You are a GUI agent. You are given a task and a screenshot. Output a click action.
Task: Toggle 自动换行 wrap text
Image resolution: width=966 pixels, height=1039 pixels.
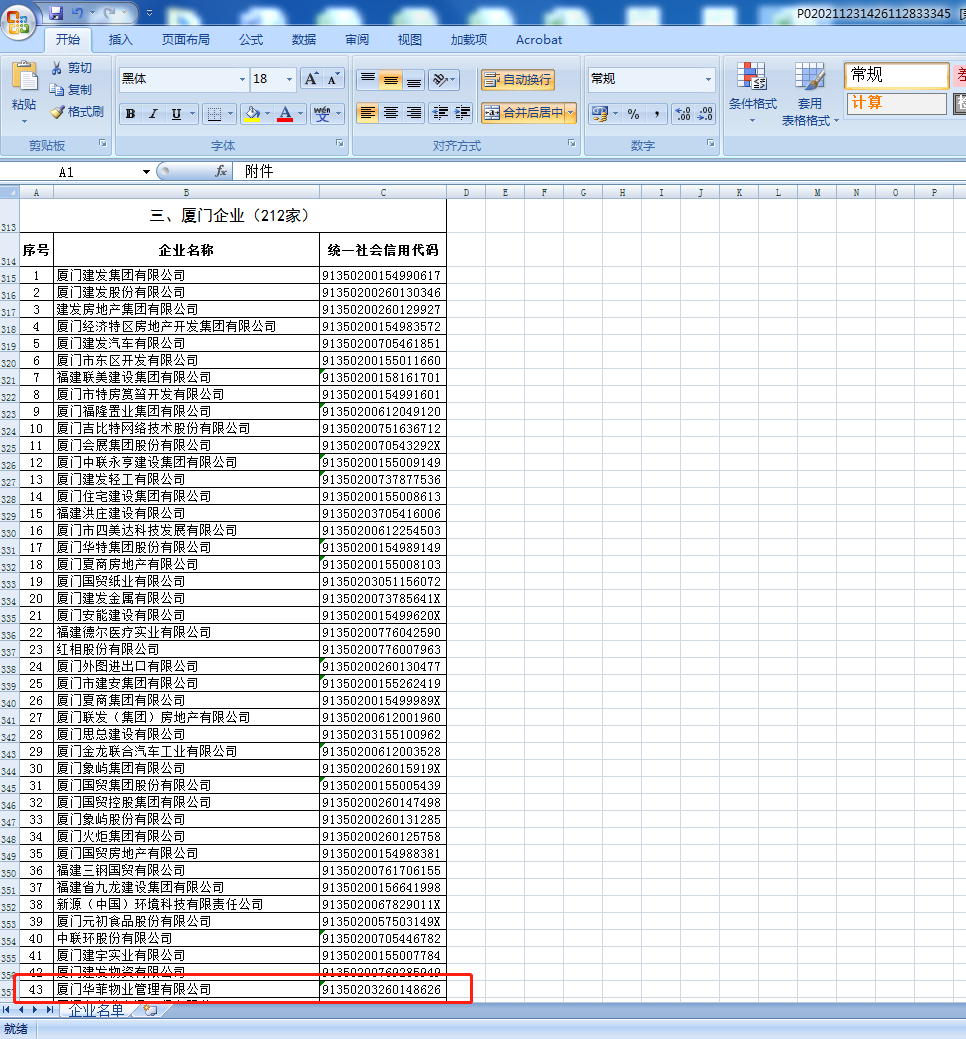(x=518, y=80)
